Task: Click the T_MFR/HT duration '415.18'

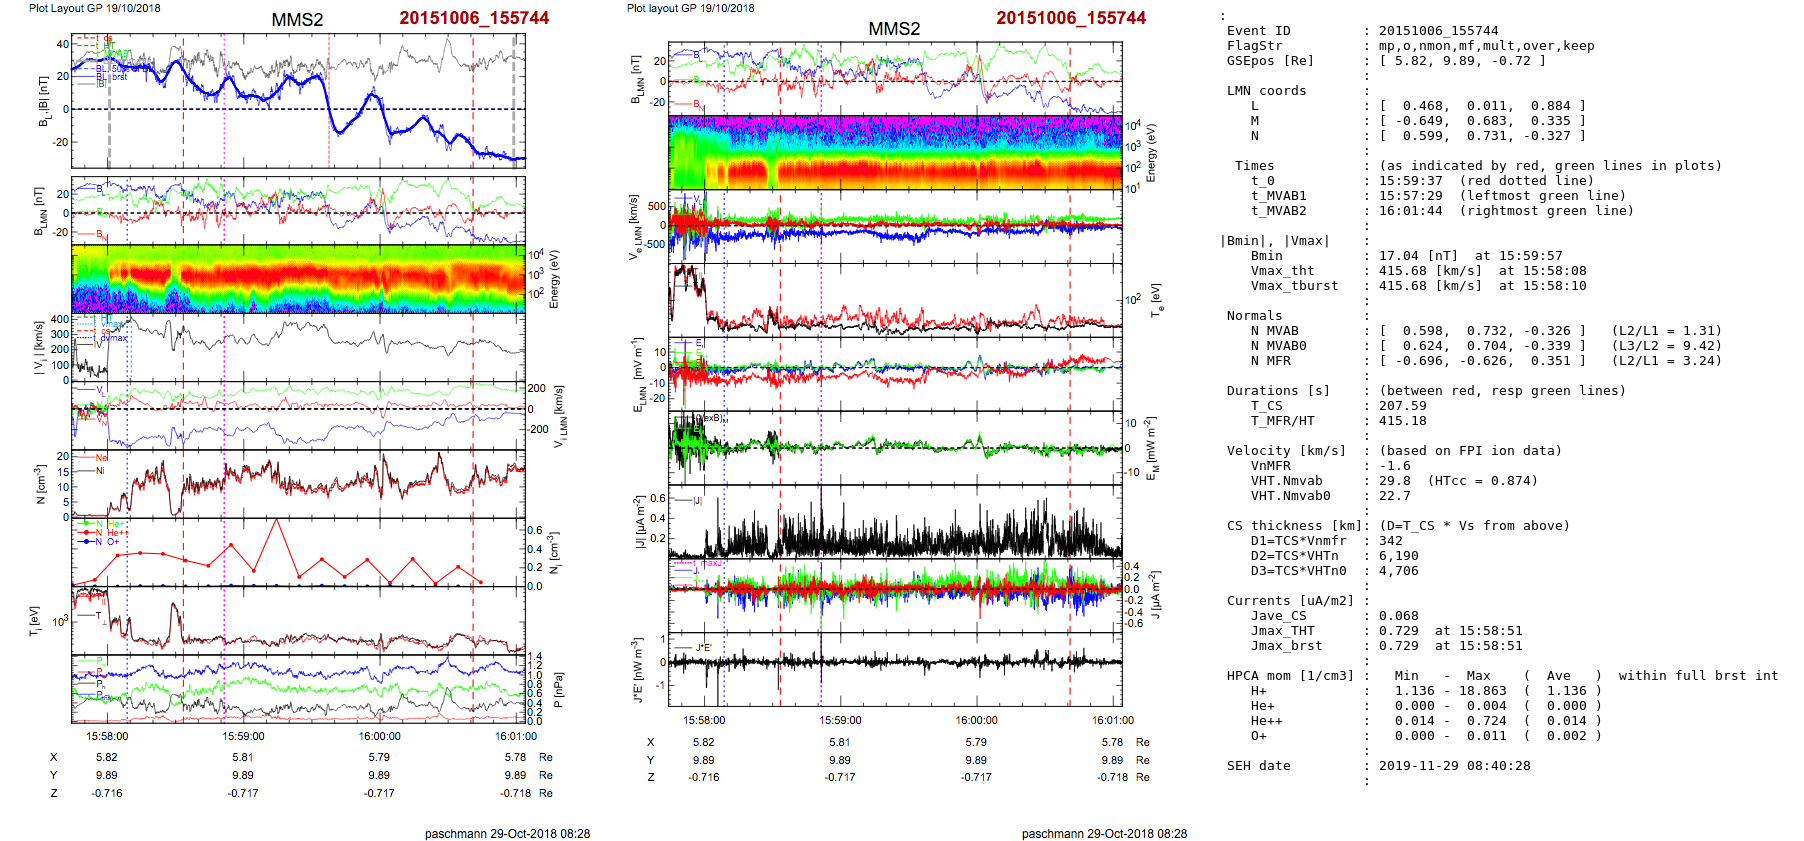Action: coord(1403,421)
